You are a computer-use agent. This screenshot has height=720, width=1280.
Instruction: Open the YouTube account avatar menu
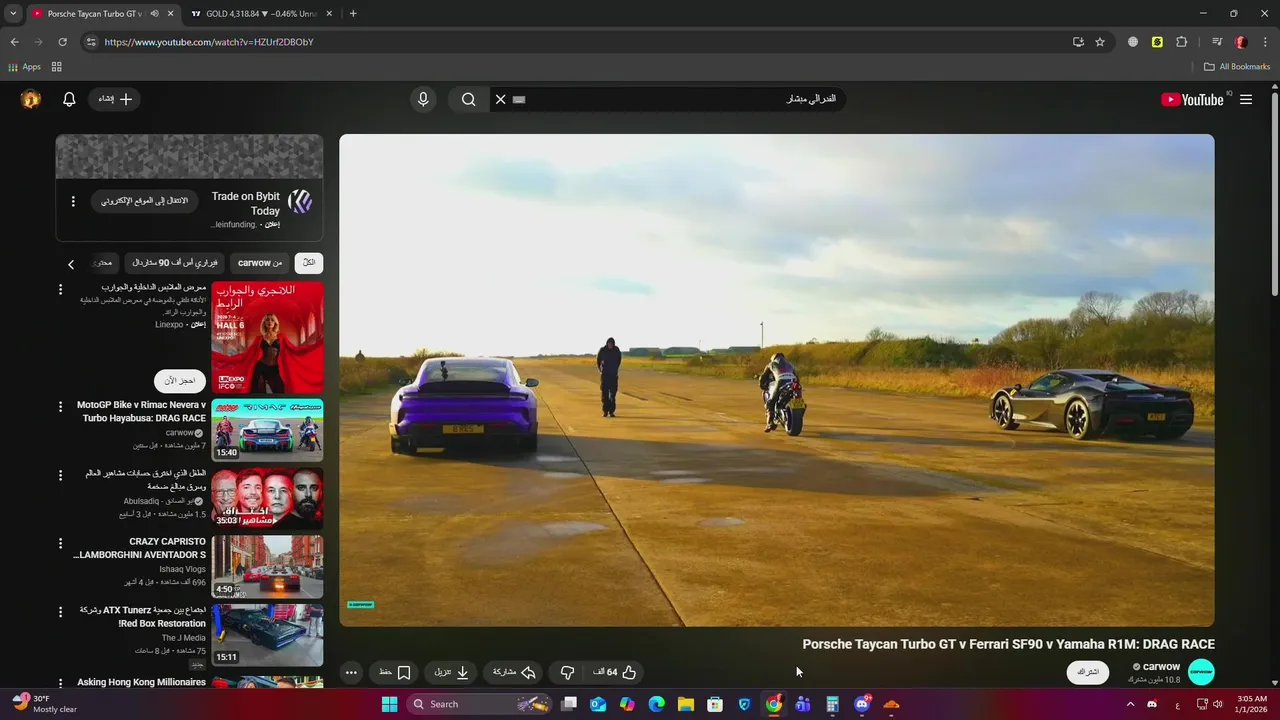tap(31, 99)
